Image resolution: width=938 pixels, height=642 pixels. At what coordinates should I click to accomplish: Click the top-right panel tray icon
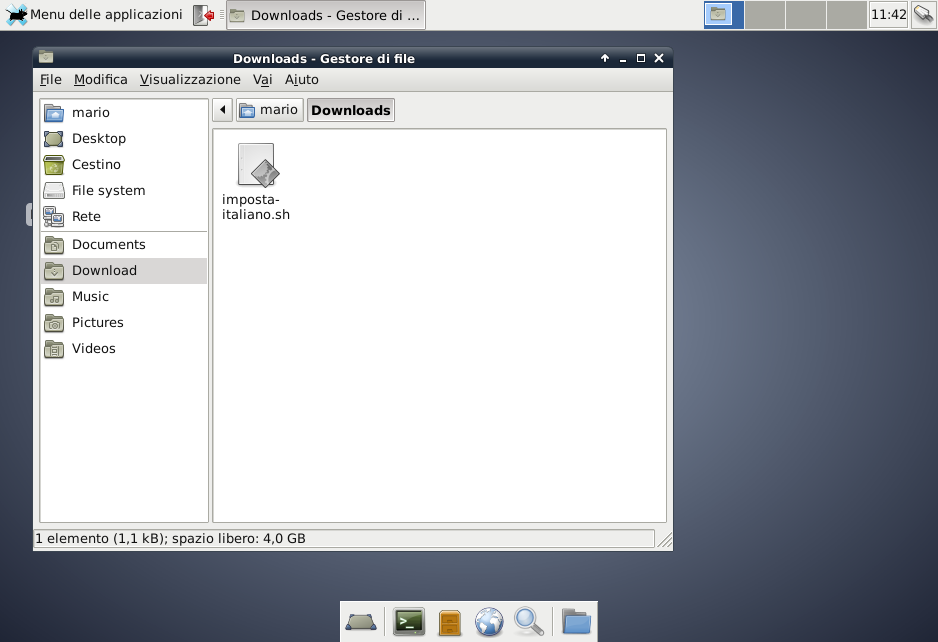click(x=923, y=14)
